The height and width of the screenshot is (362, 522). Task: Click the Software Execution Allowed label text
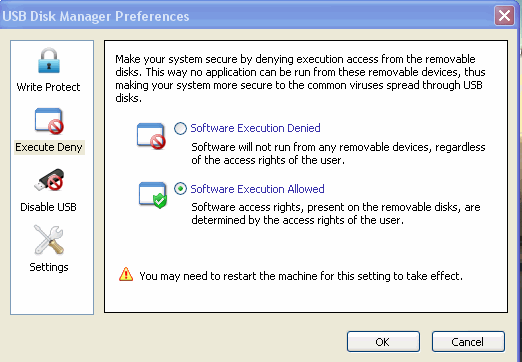pyautogui.click(x=257, y=189)
